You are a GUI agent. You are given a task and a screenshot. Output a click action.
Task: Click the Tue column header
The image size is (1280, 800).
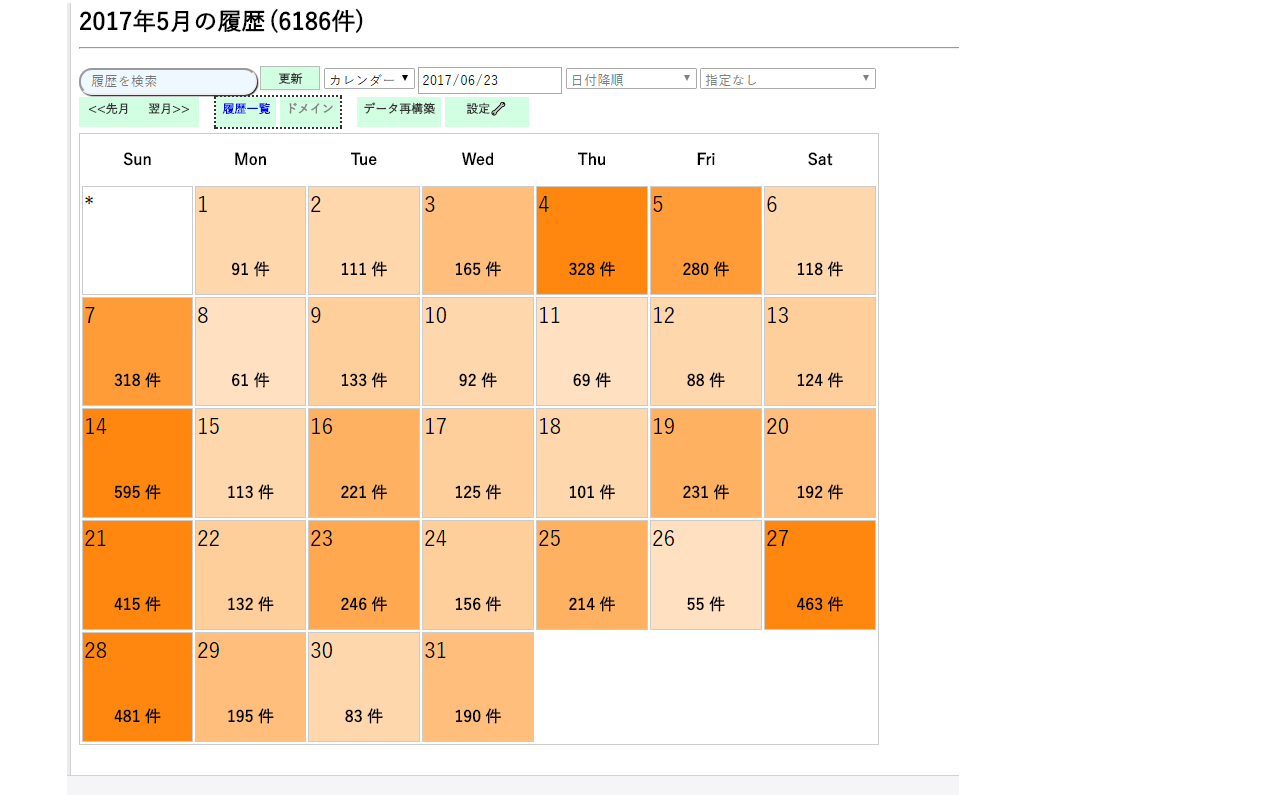(364, 159)
